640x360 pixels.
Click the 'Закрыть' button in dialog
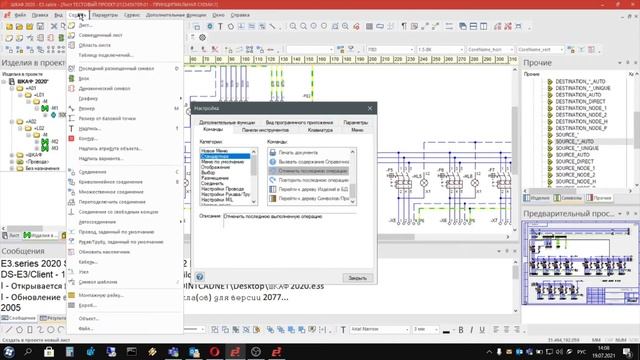(358, 278)
